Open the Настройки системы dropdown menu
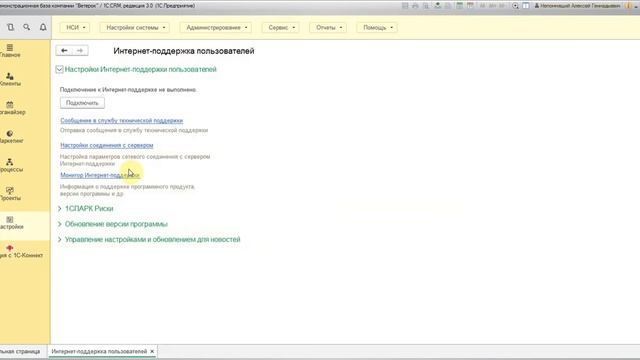This screenshot has width=640, height=360. tap(135, 27)
